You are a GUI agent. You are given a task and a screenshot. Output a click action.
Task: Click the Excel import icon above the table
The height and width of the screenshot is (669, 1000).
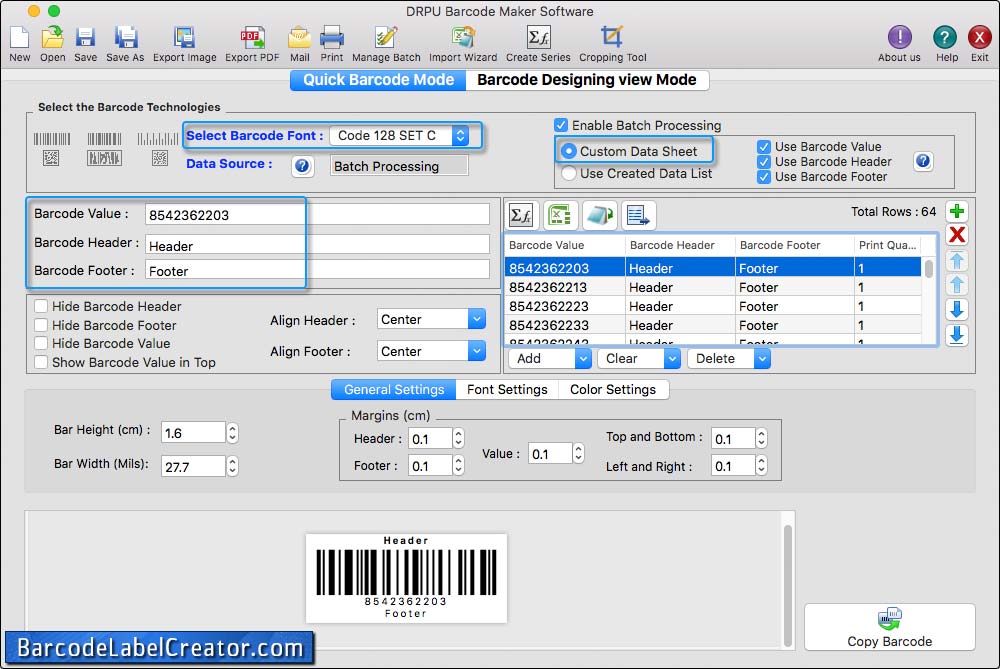(x=560, y=216)
